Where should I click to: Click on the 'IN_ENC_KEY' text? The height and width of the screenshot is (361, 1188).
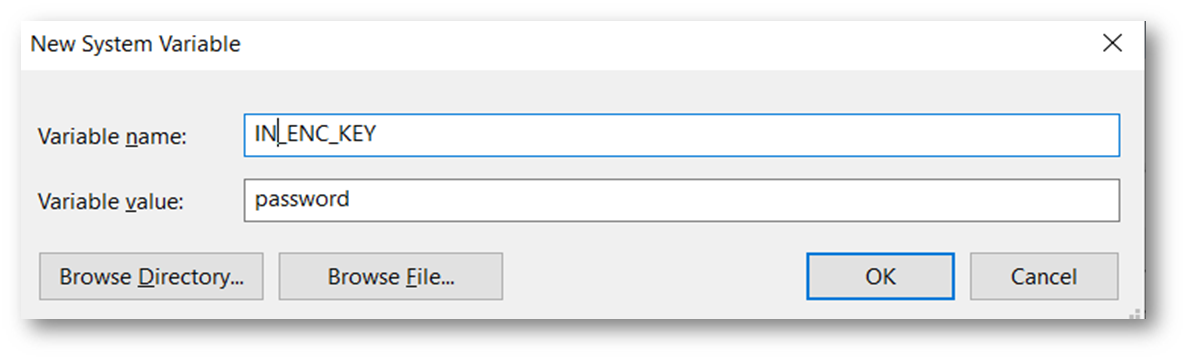click(x=316, y=135)
